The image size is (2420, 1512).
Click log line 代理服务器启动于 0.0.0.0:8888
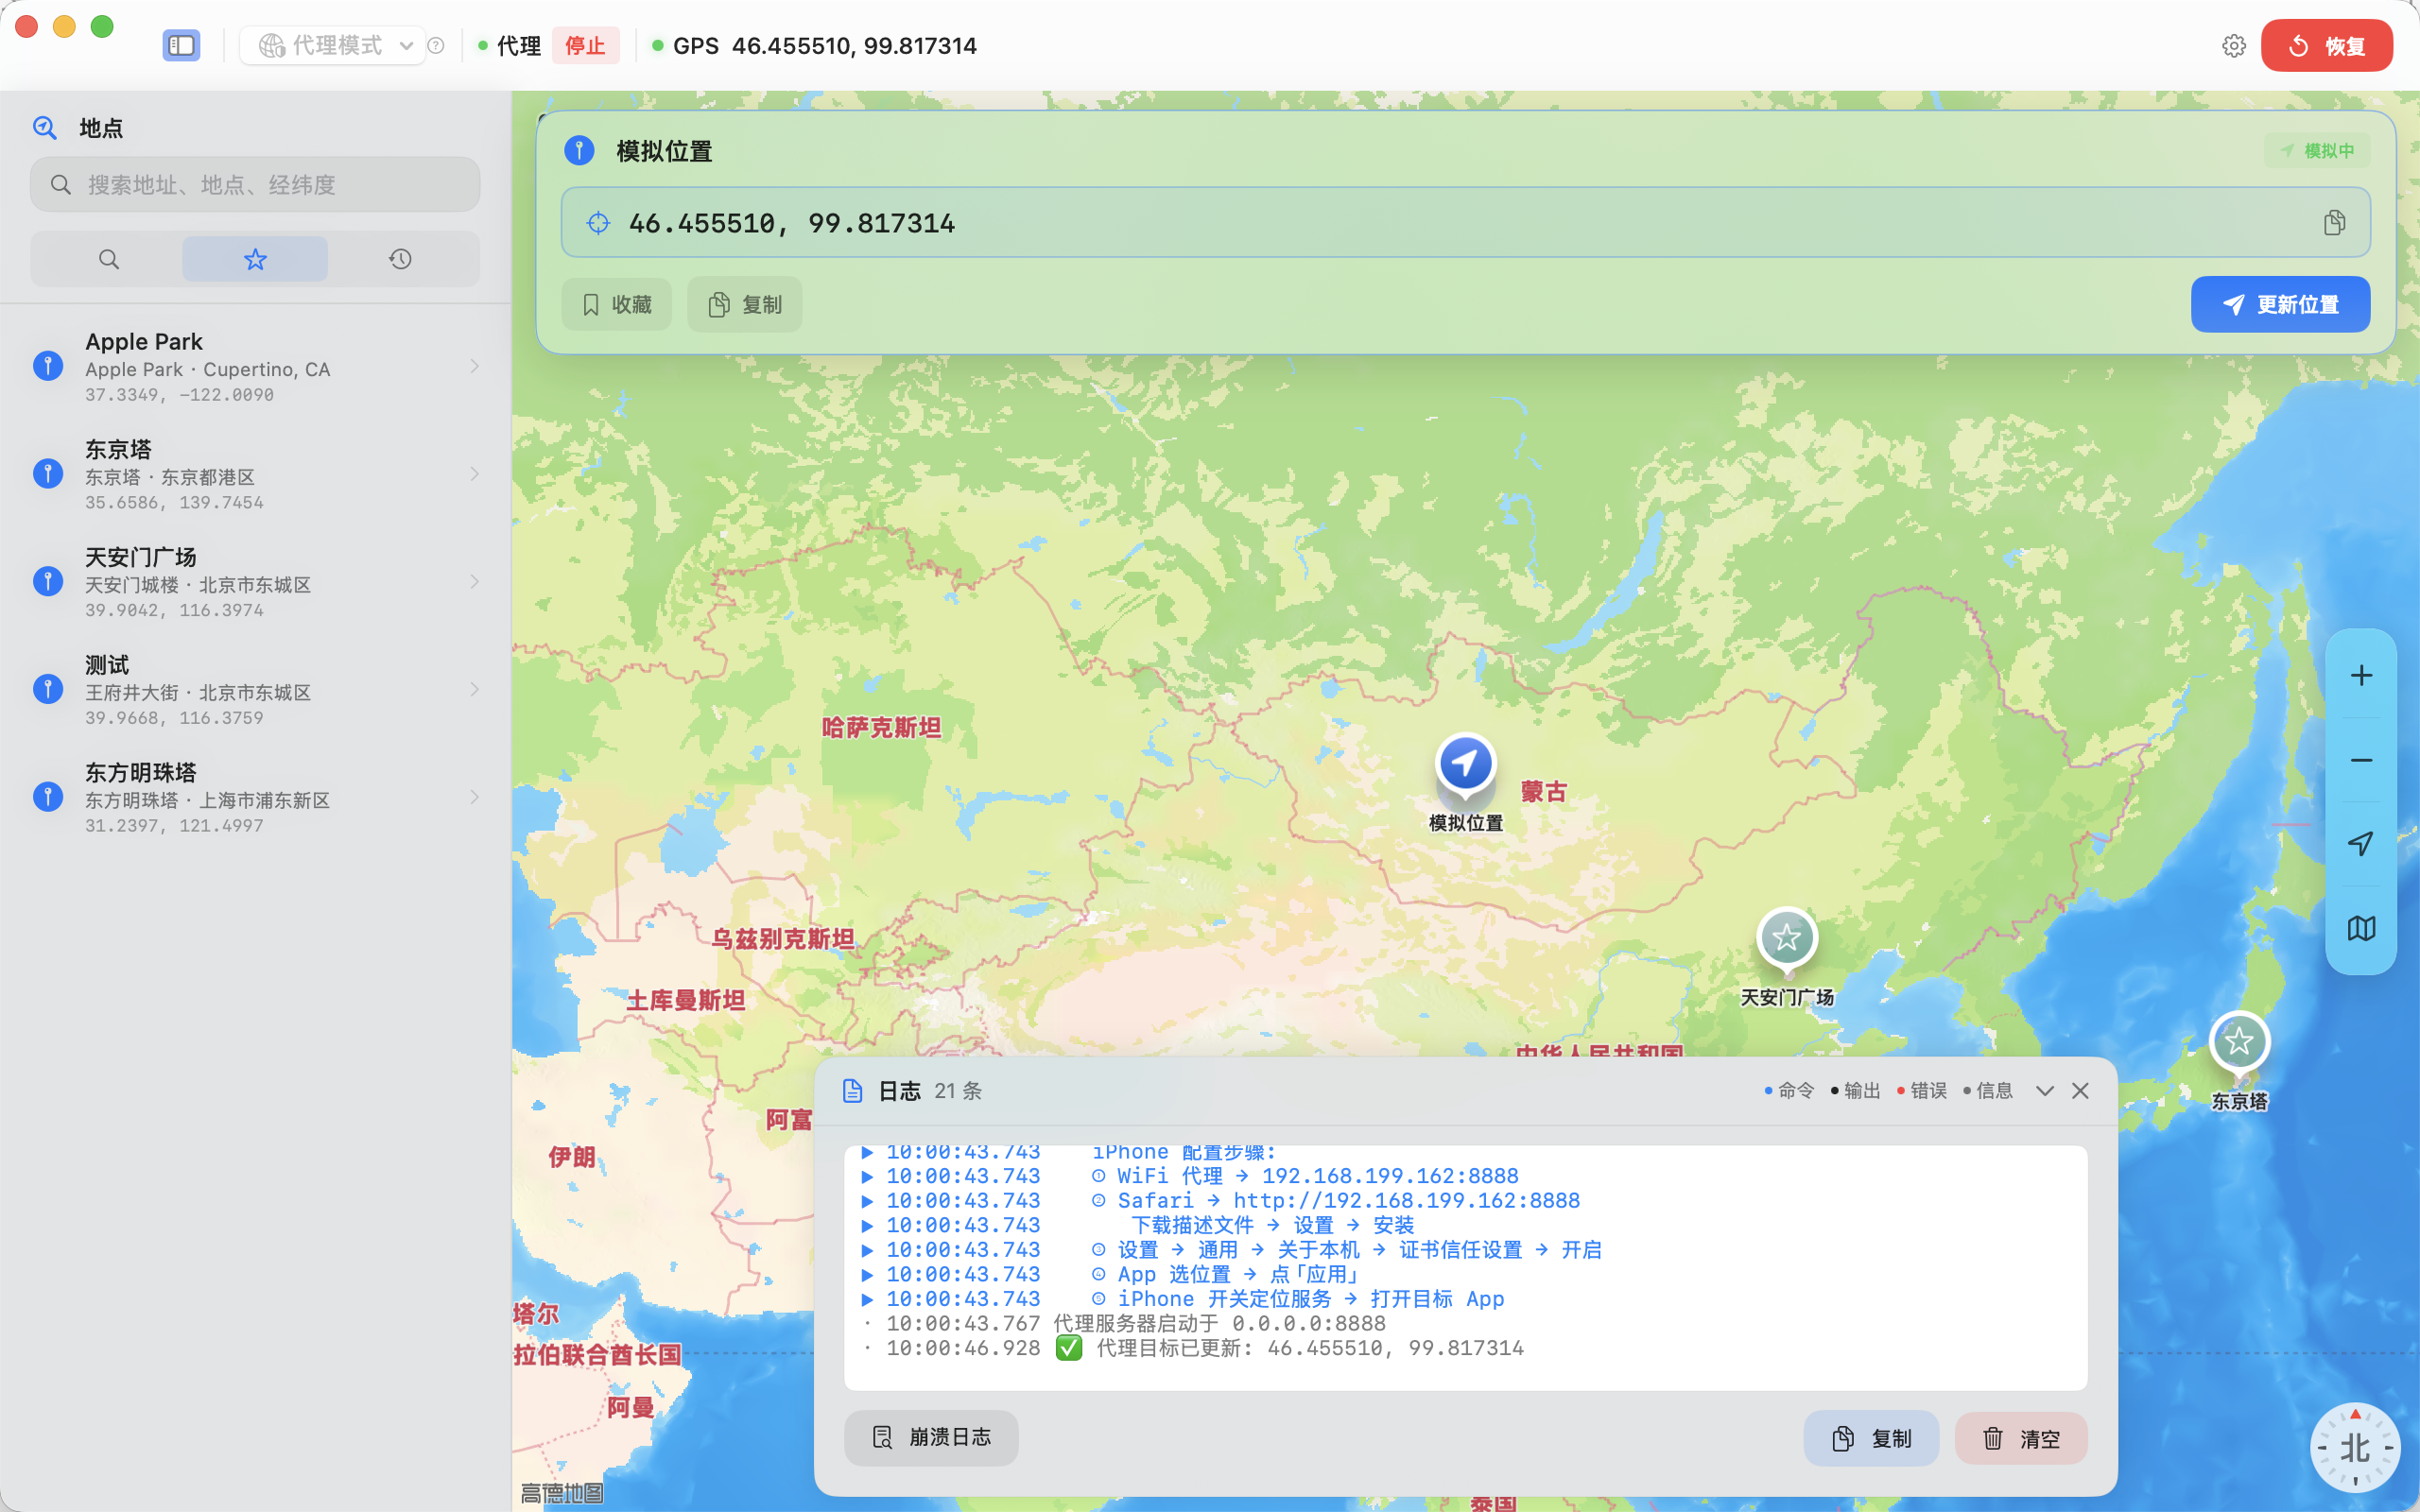(x=1125, y=1323)
